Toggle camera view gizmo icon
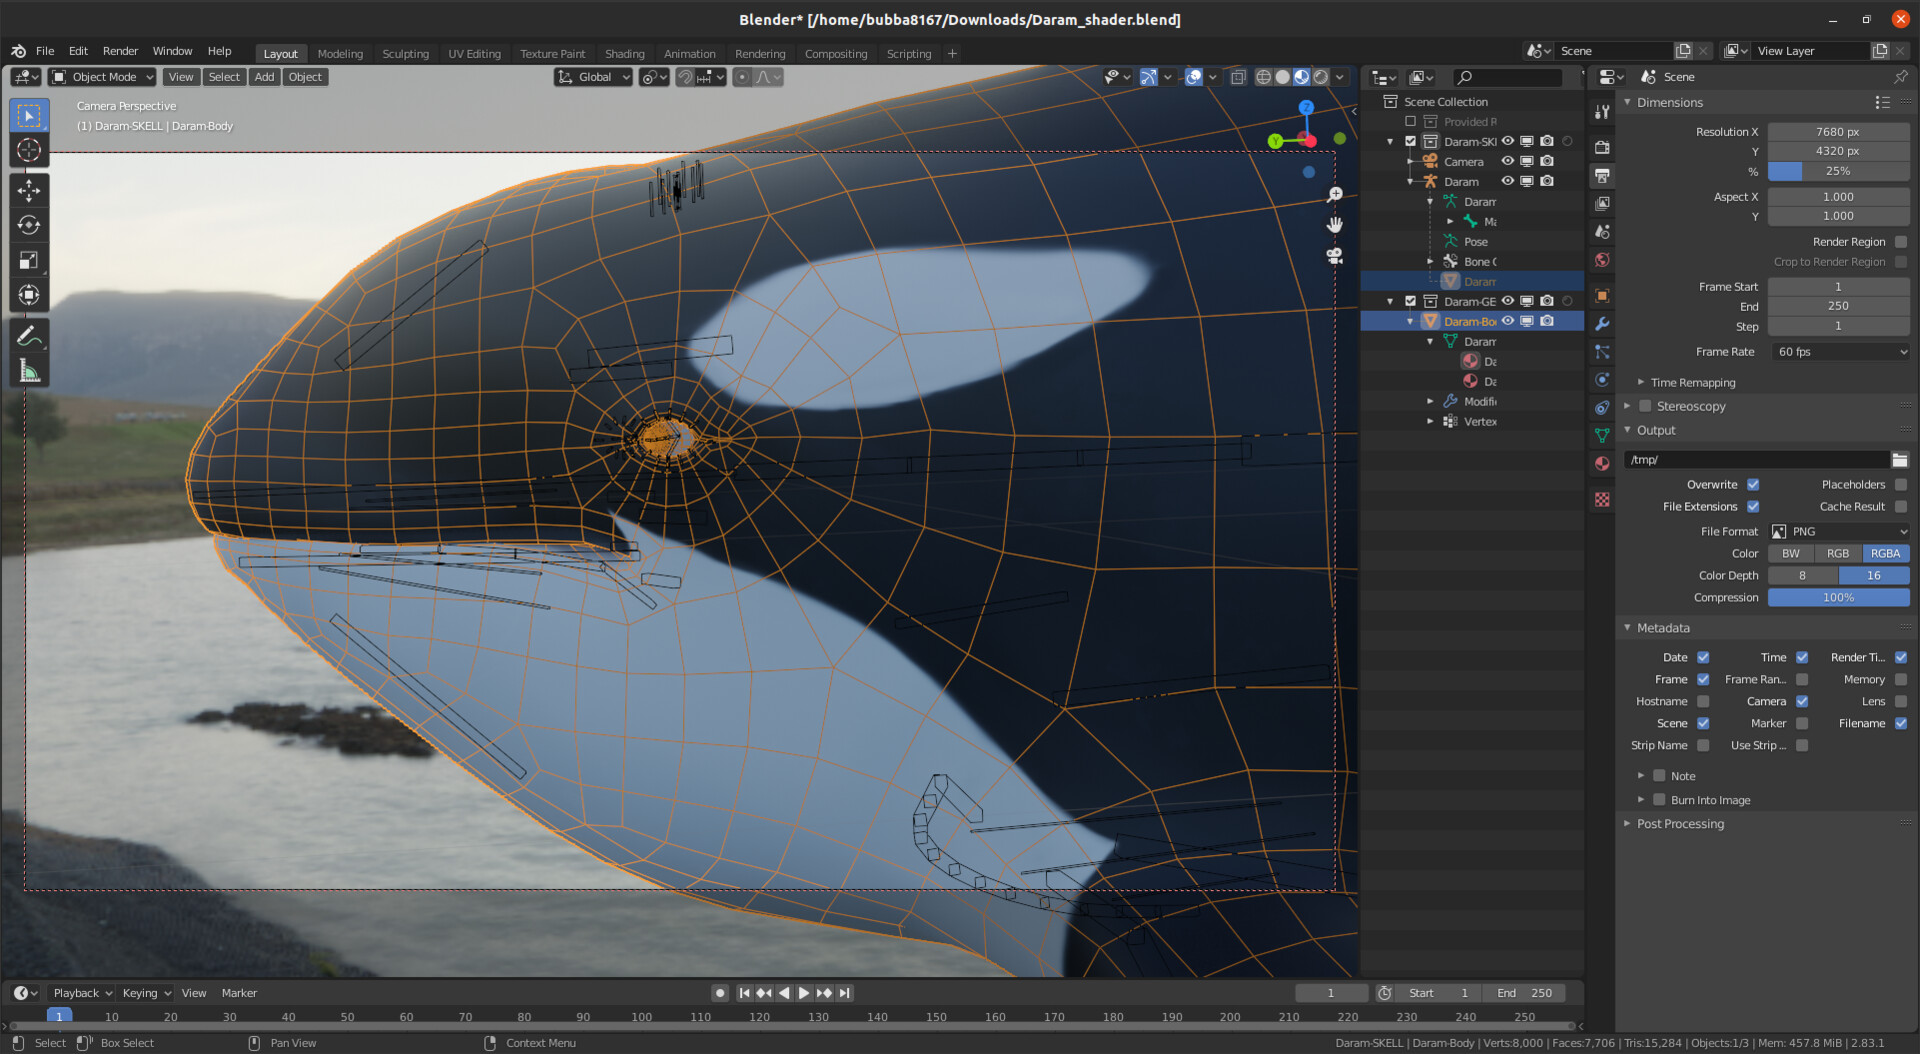The image size is (1920, 1054). pyautogui.click(x=1334, y=256)
